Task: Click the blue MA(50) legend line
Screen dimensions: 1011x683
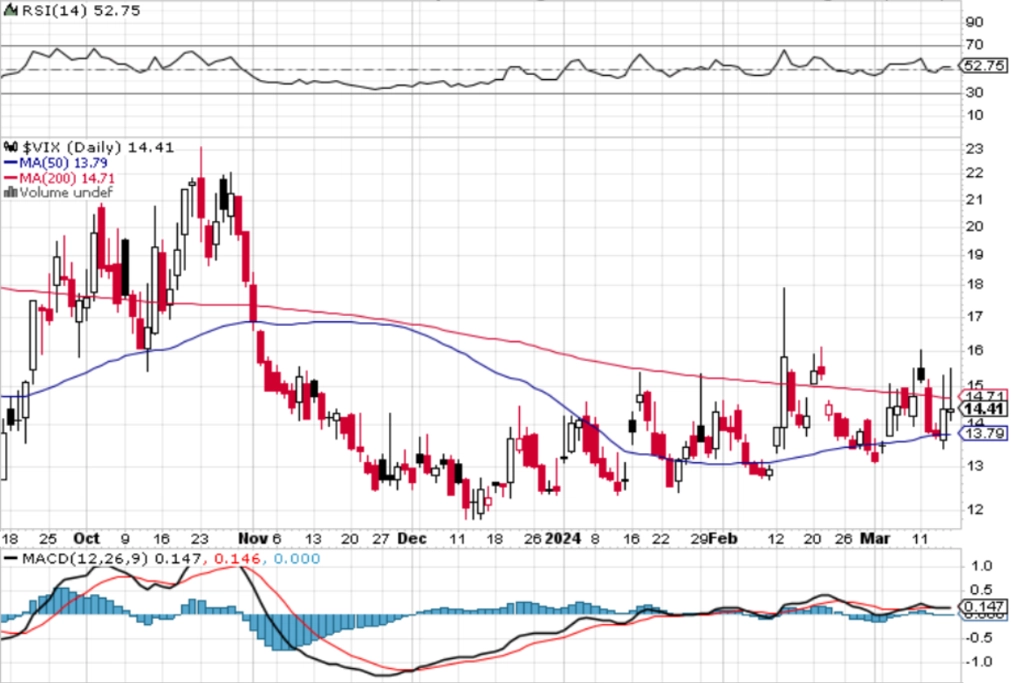Action: (10, 163)
